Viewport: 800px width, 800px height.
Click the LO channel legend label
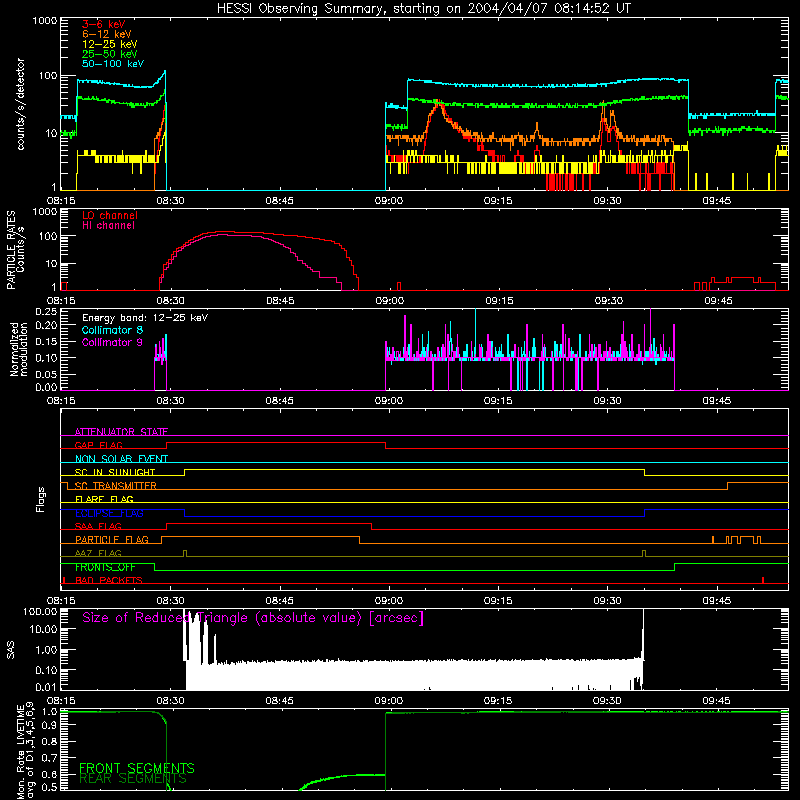click(110, 215)
